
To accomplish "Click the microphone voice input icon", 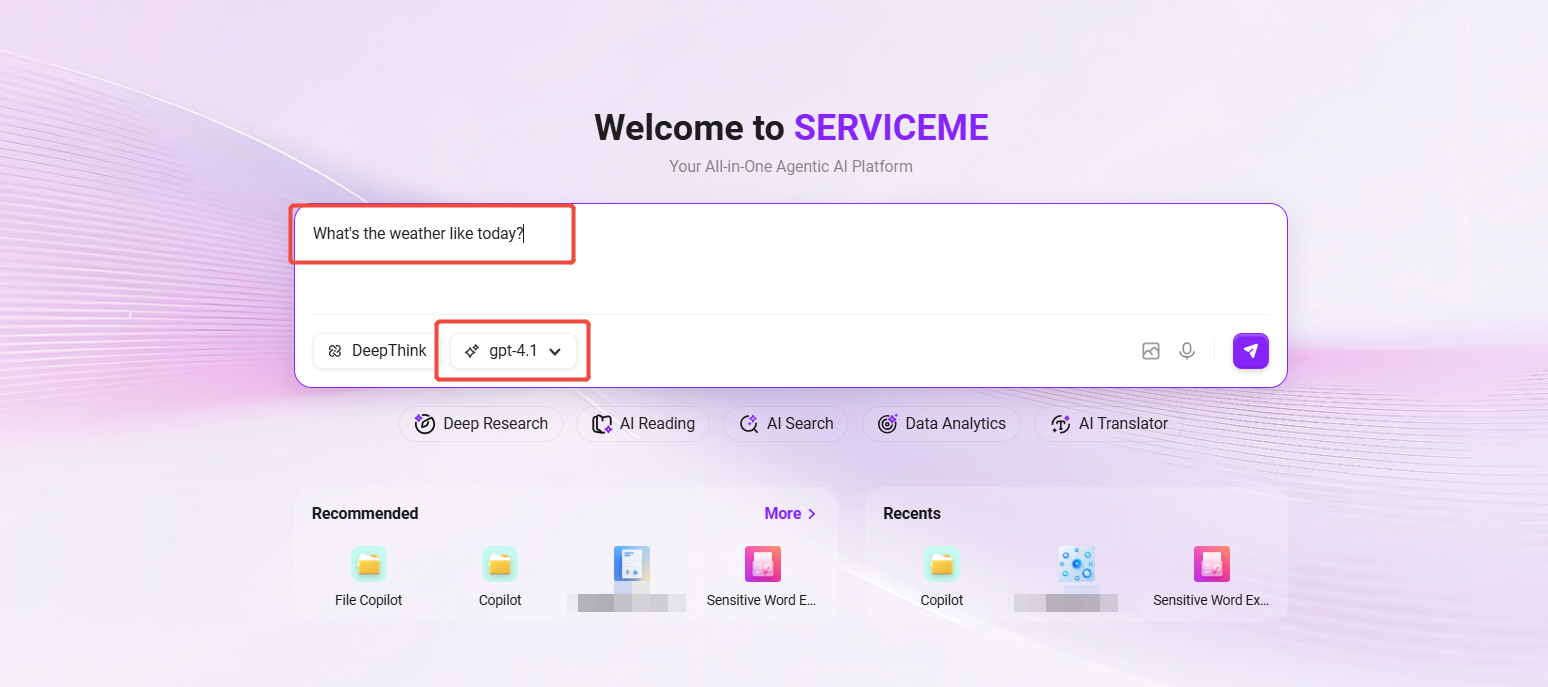I will (x=1186, y=351).
